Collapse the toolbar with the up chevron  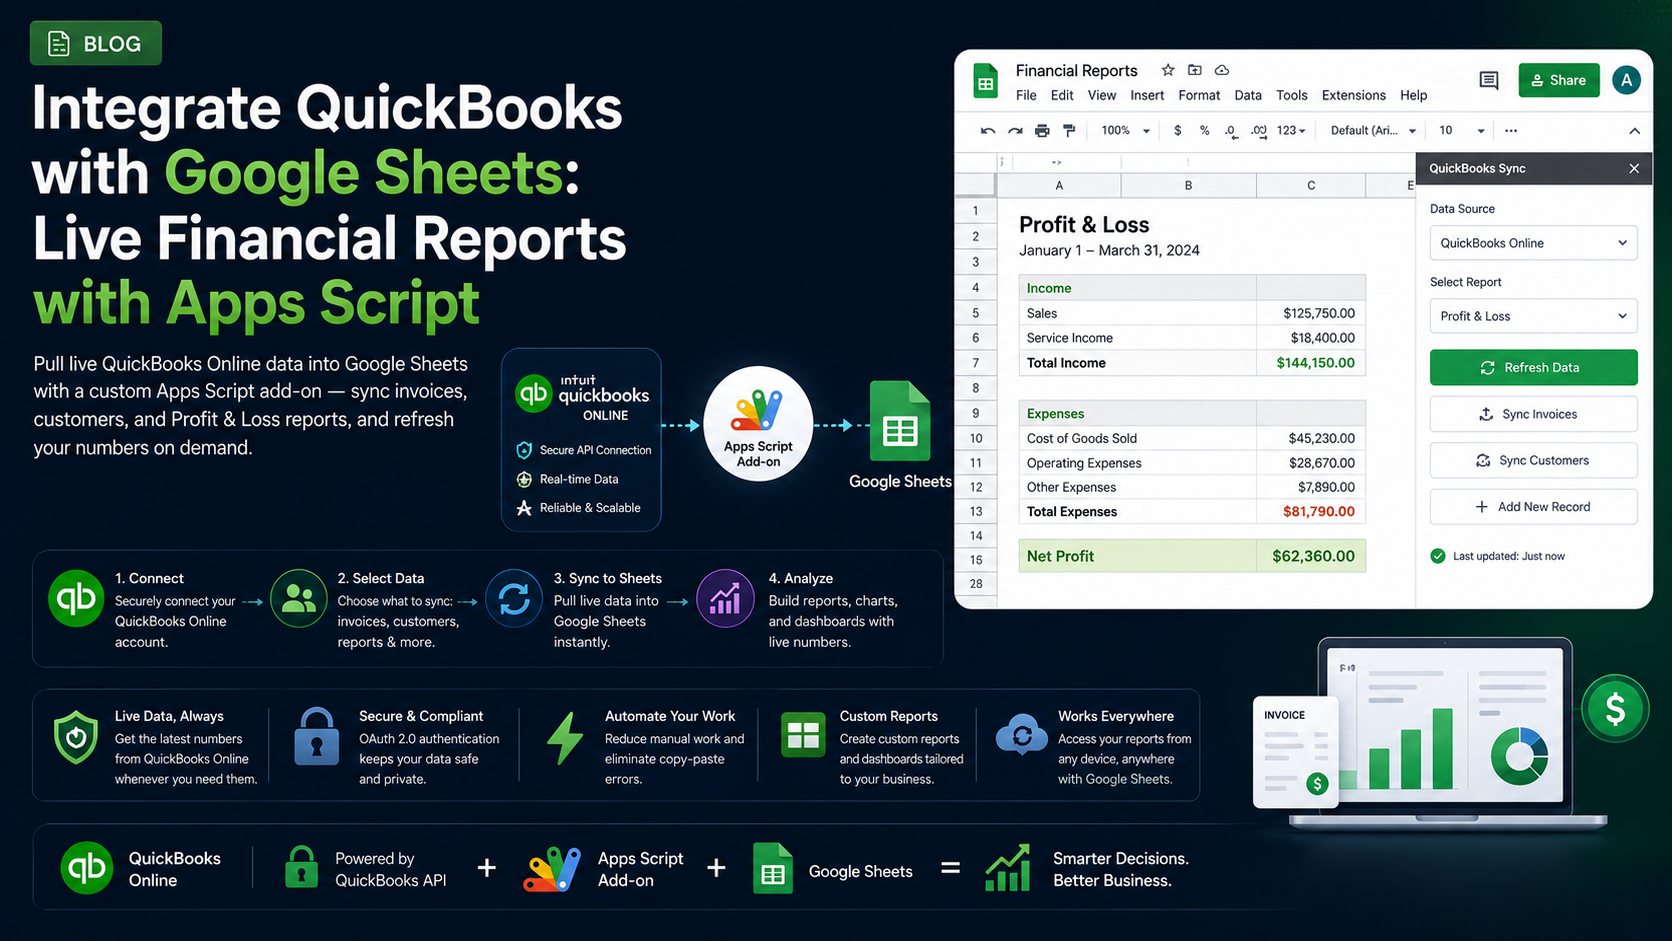click(x=1634, y=131)
